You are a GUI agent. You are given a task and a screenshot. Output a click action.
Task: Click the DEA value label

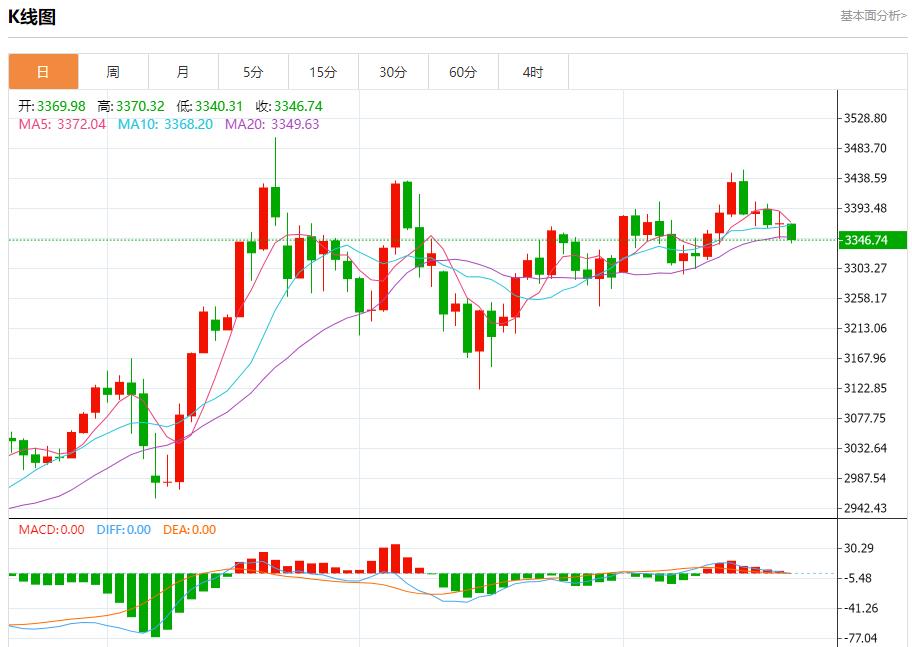pos(190,529)
